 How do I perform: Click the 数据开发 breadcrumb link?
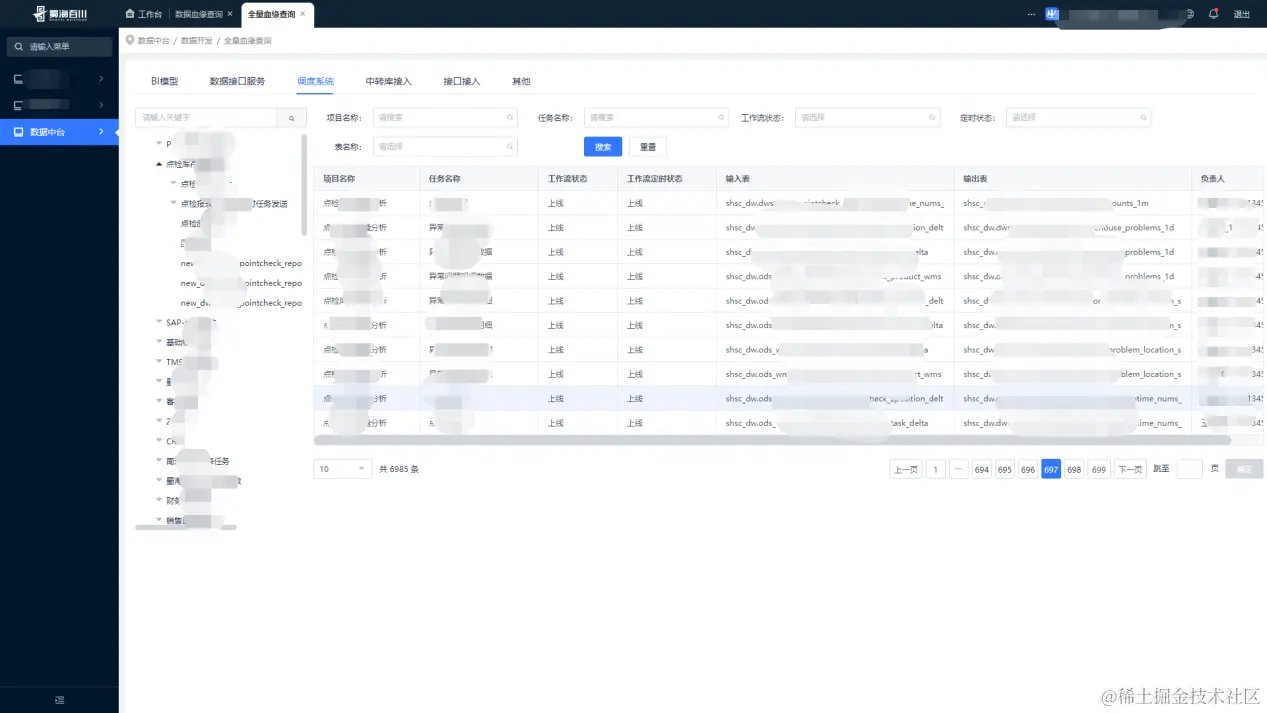[196, 41]
